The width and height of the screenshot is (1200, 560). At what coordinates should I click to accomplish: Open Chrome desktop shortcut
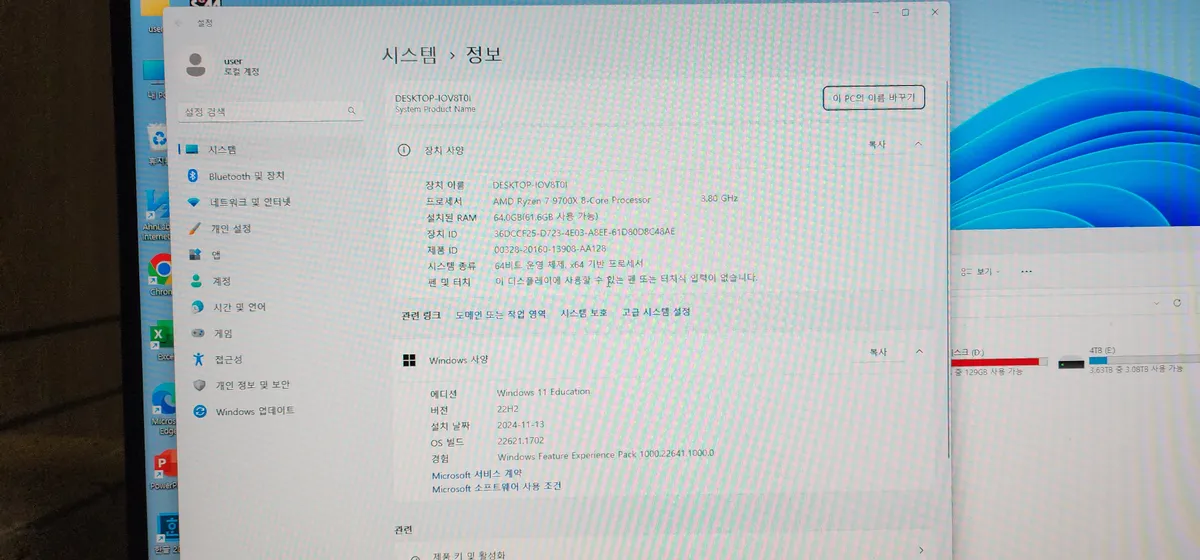pyautogui.click(x=160, y=271)
